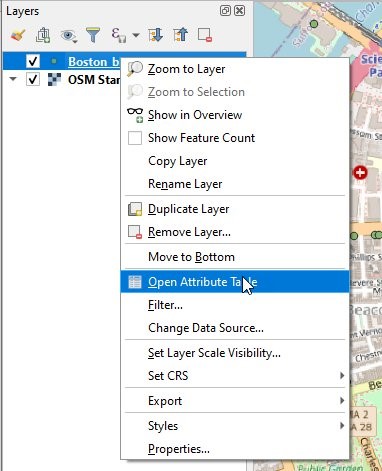Choose Set Layer Scale Visibility...
The height and width of the screenshot is (471, 382).
pos(235,353)
